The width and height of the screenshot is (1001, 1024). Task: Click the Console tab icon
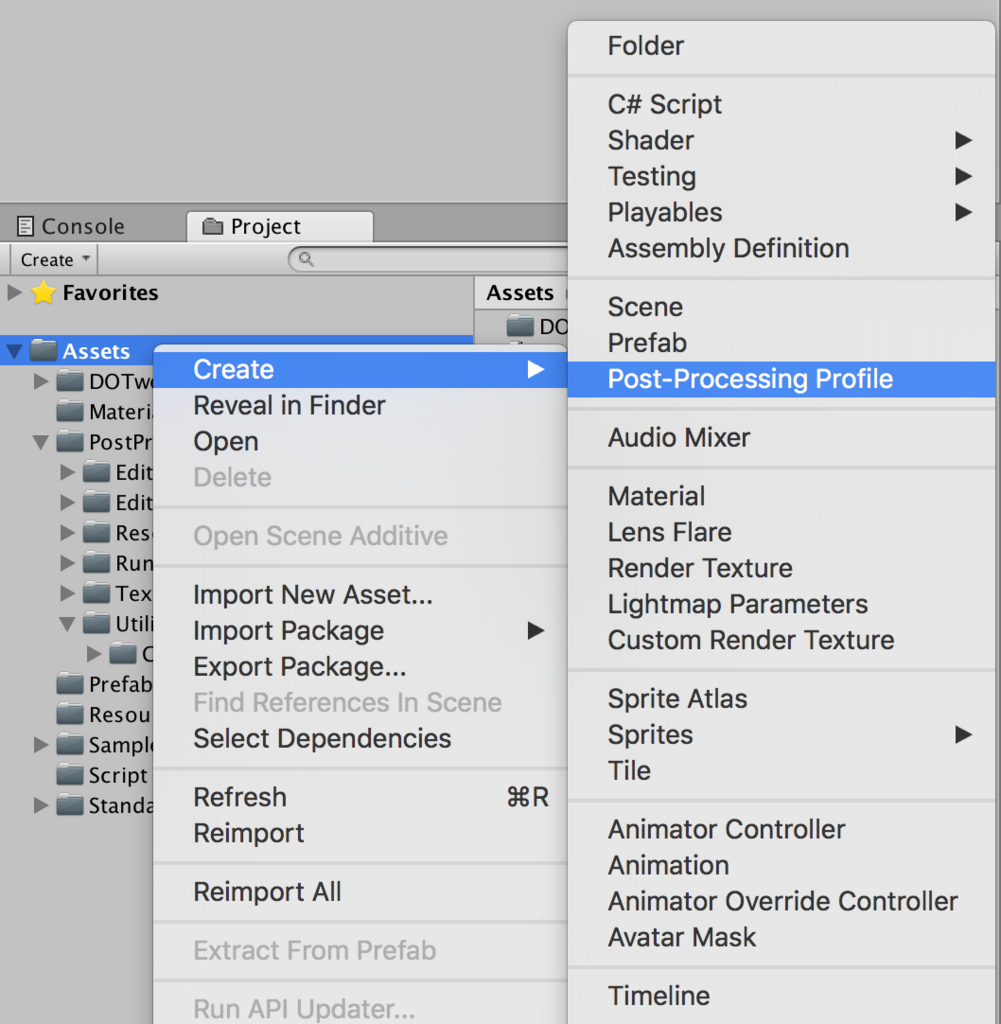click(x=25, y=226)
